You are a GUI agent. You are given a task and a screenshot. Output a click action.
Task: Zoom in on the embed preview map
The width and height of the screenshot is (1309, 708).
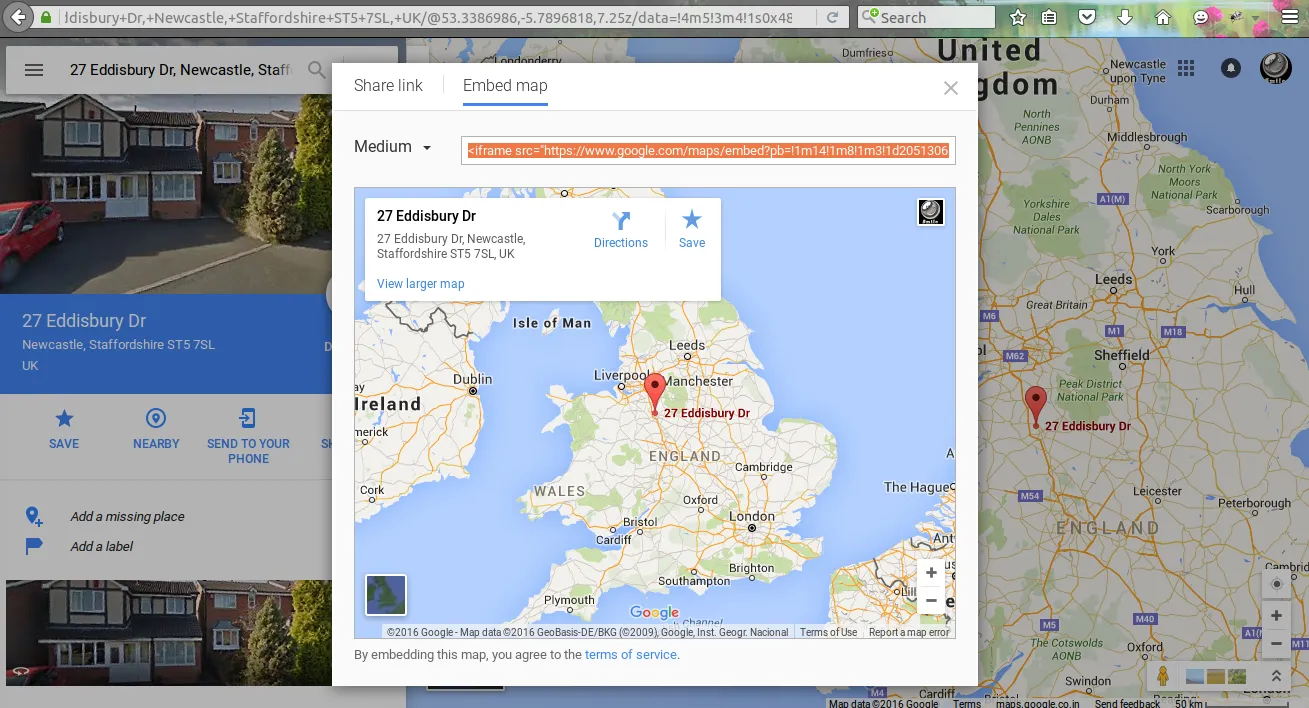click(x=931, y=573)
